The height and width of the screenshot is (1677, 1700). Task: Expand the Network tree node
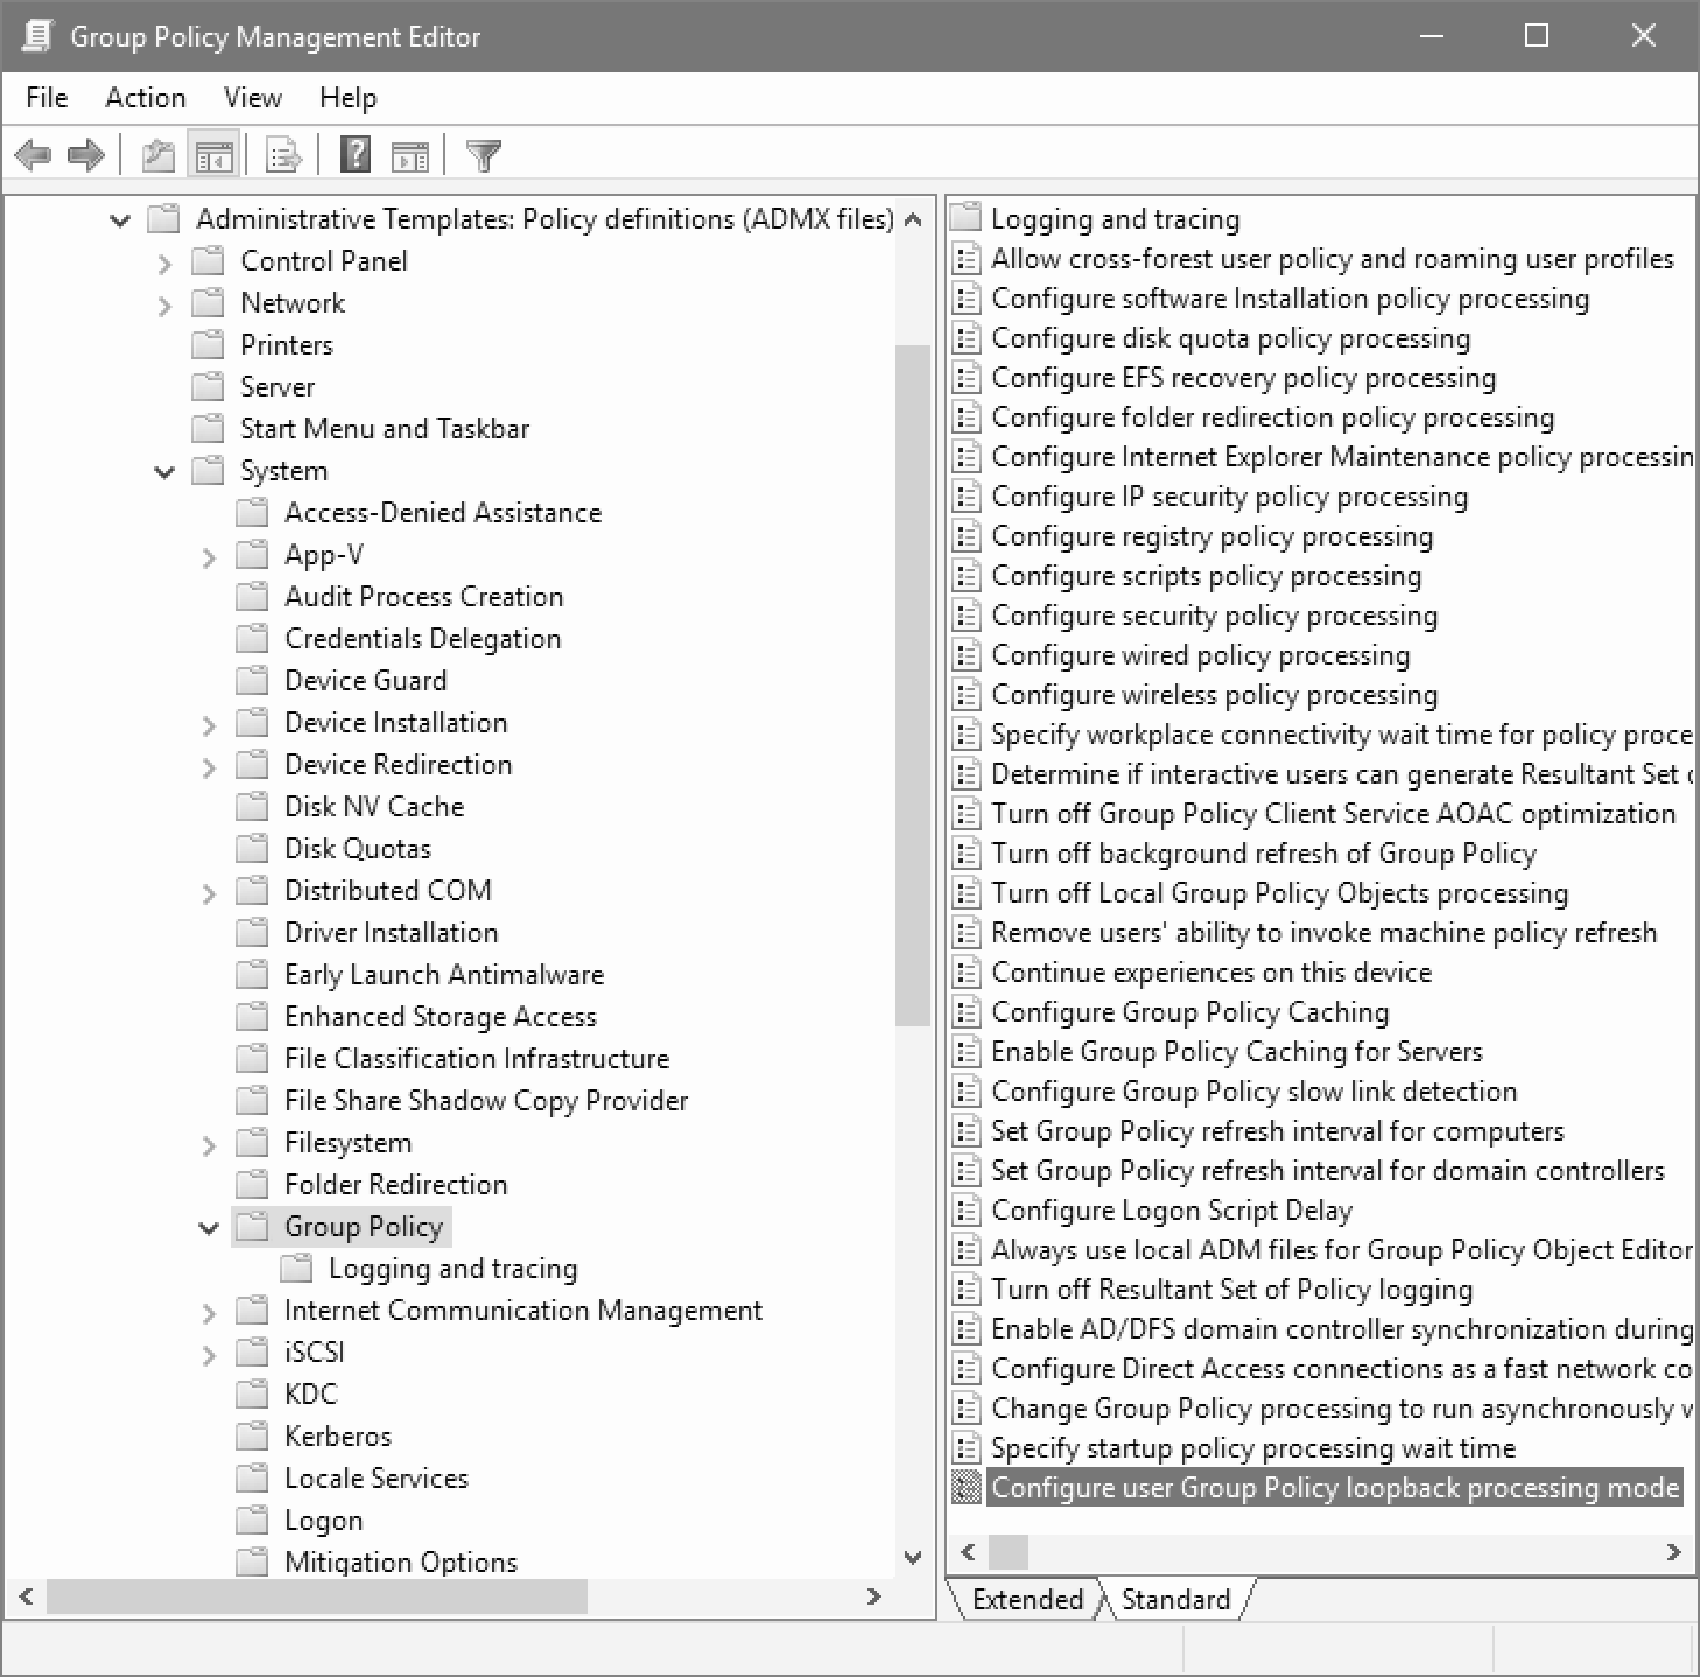[164, 303]
